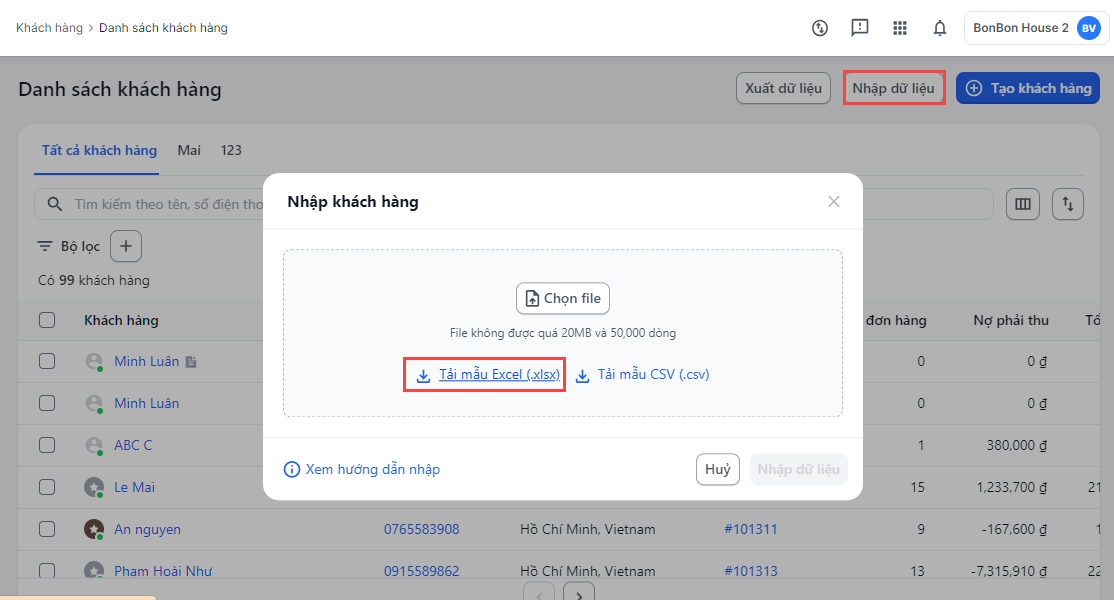
Task: Click the sort arrows icon button
Action: click(x=1068, y=204)
